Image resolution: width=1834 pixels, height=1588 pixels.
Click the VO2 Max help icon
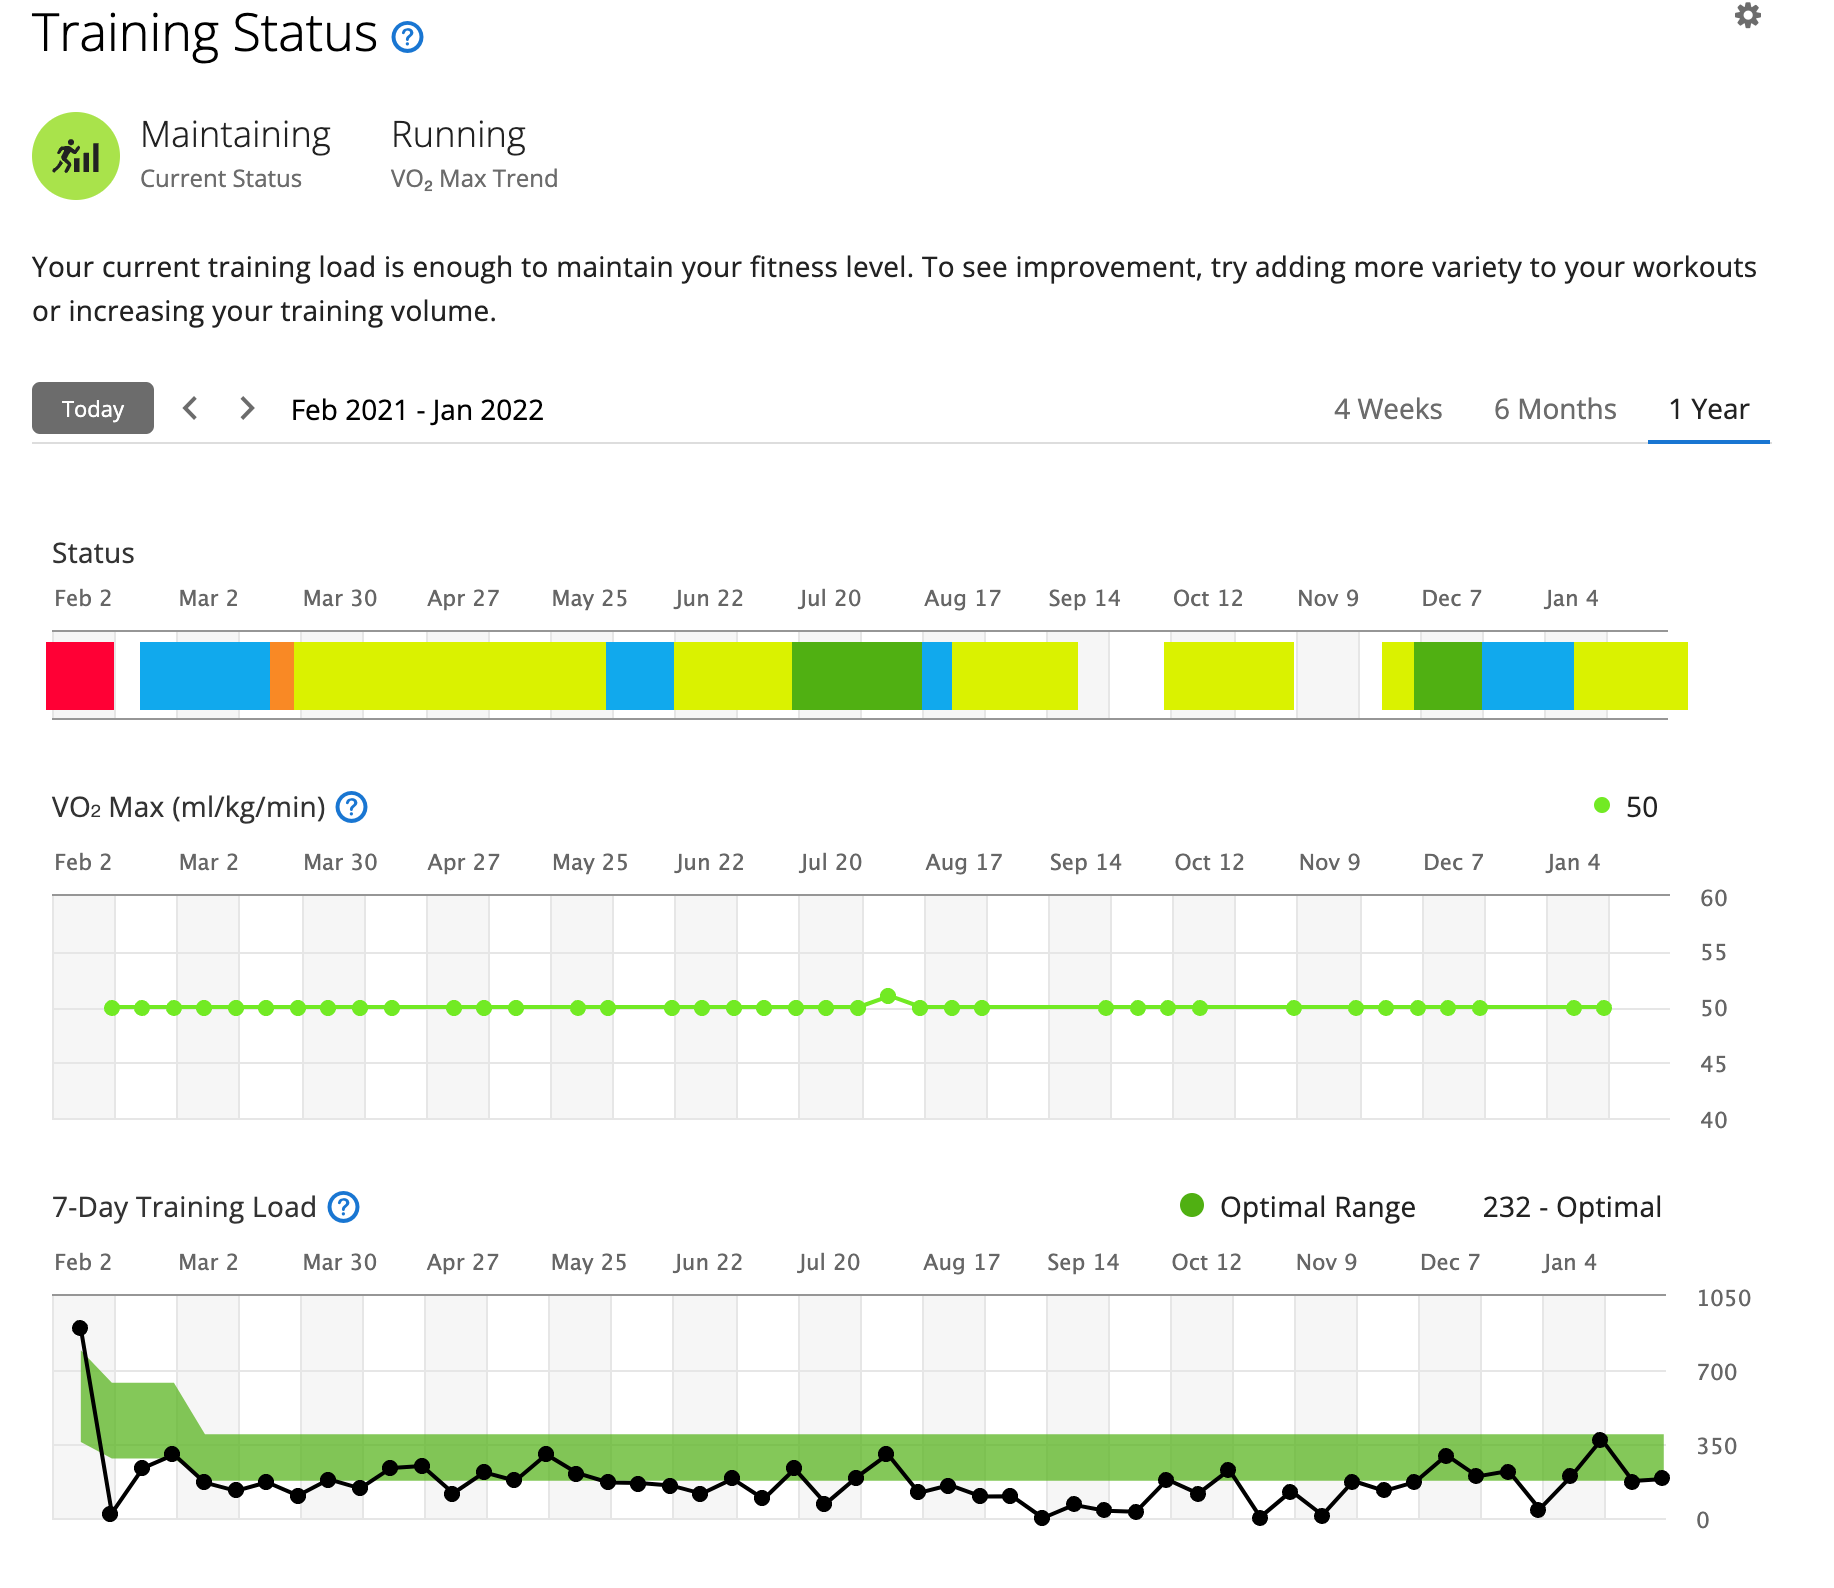coord(351,807)
